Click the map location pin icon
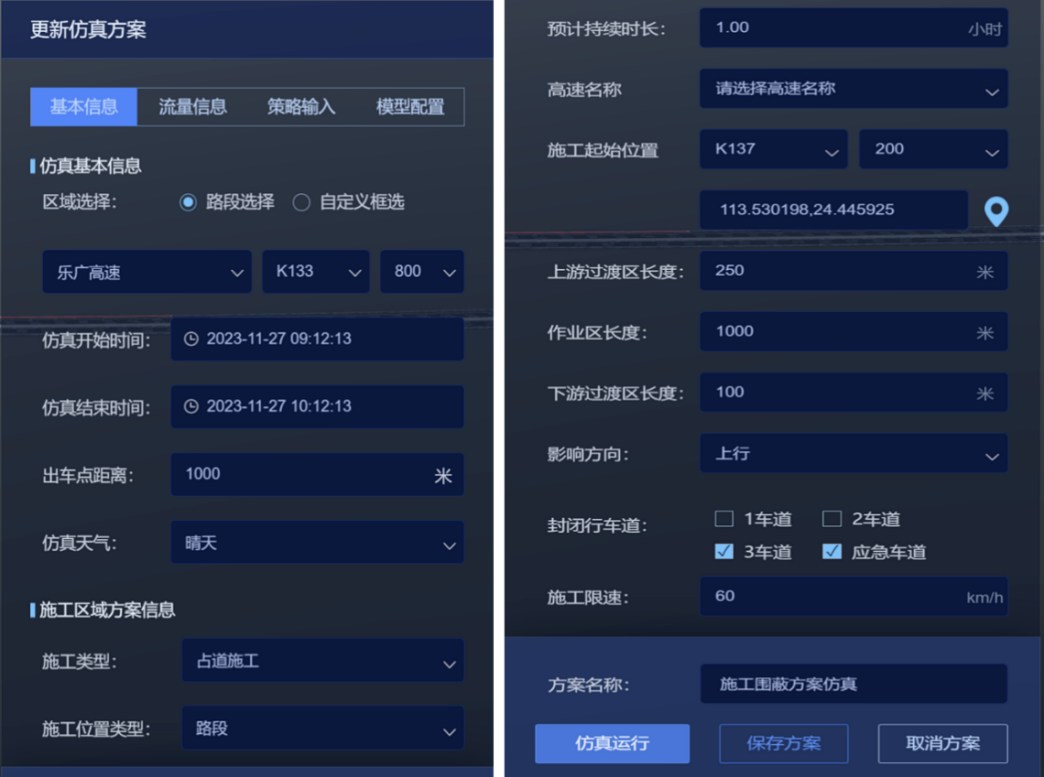The width and height of the screenshot is (1044, 777). tap(996, 212)
